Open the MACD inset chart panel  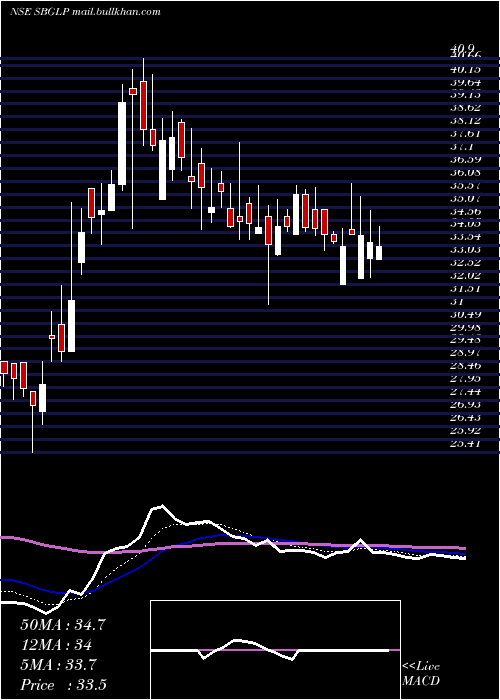(275, 650)
